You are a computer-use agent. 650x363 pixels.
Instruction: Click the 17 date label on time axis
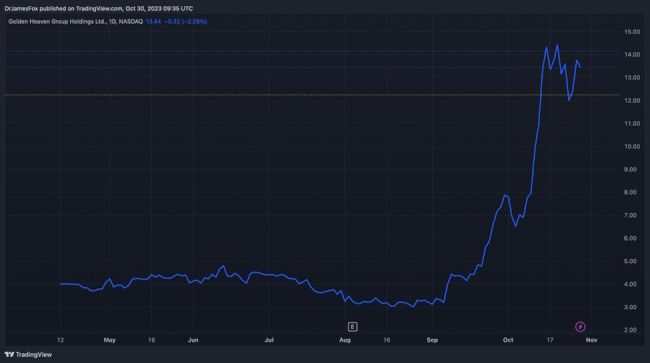[x=550, y=340]
